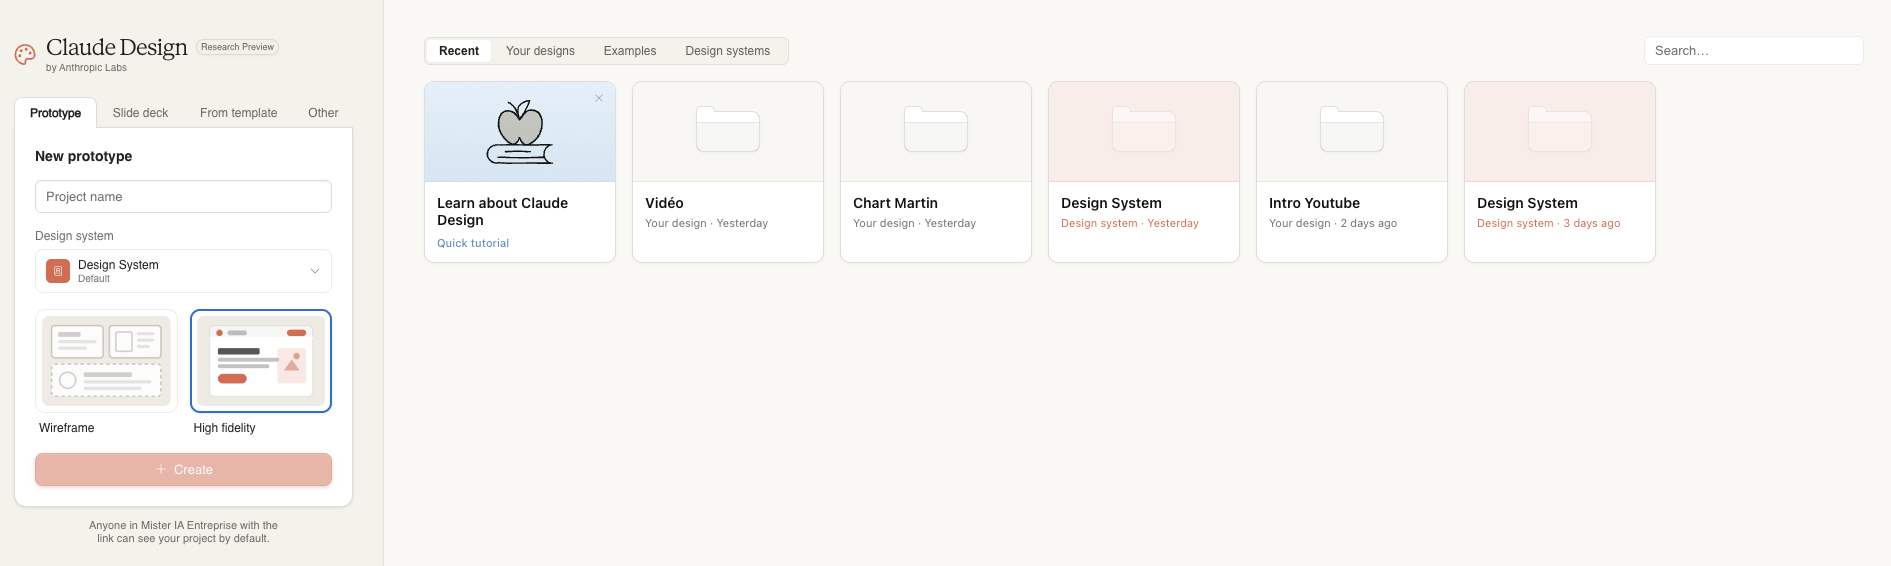Image resolution: width=1891 pixels, height=566 pixels.
Task: Expand the Design system dropdown chevron
Action: pyautogui.click(x=315, y=271)
